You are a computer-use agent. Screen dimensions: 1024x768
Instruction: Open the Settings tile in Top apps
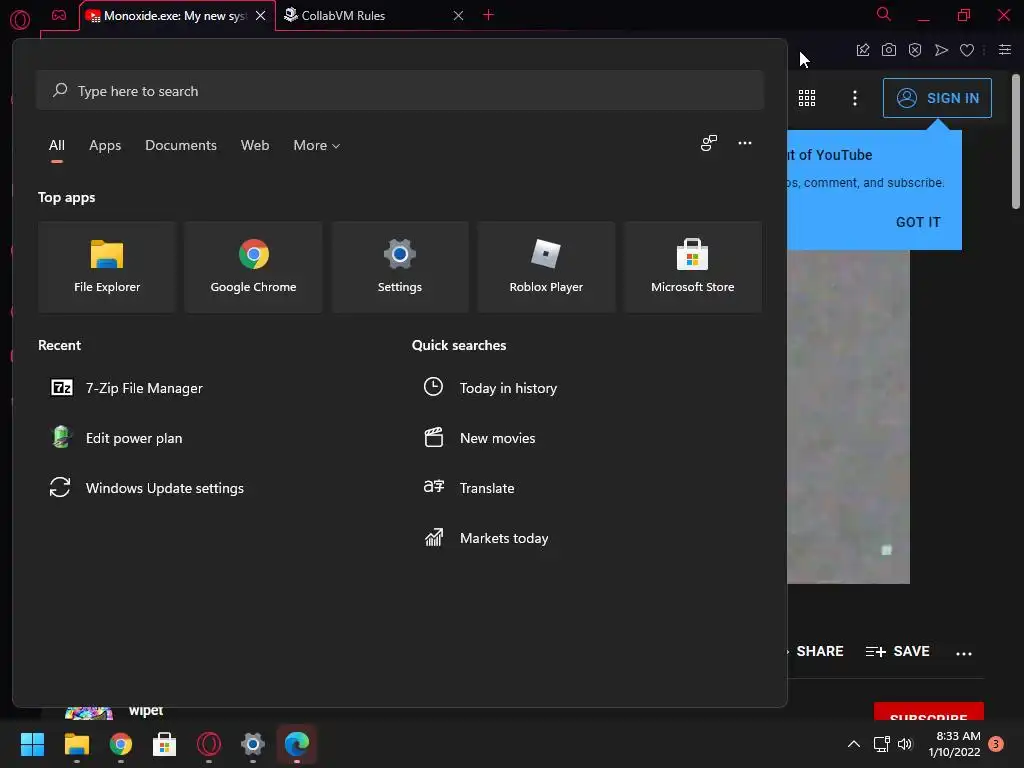point(400,267)
